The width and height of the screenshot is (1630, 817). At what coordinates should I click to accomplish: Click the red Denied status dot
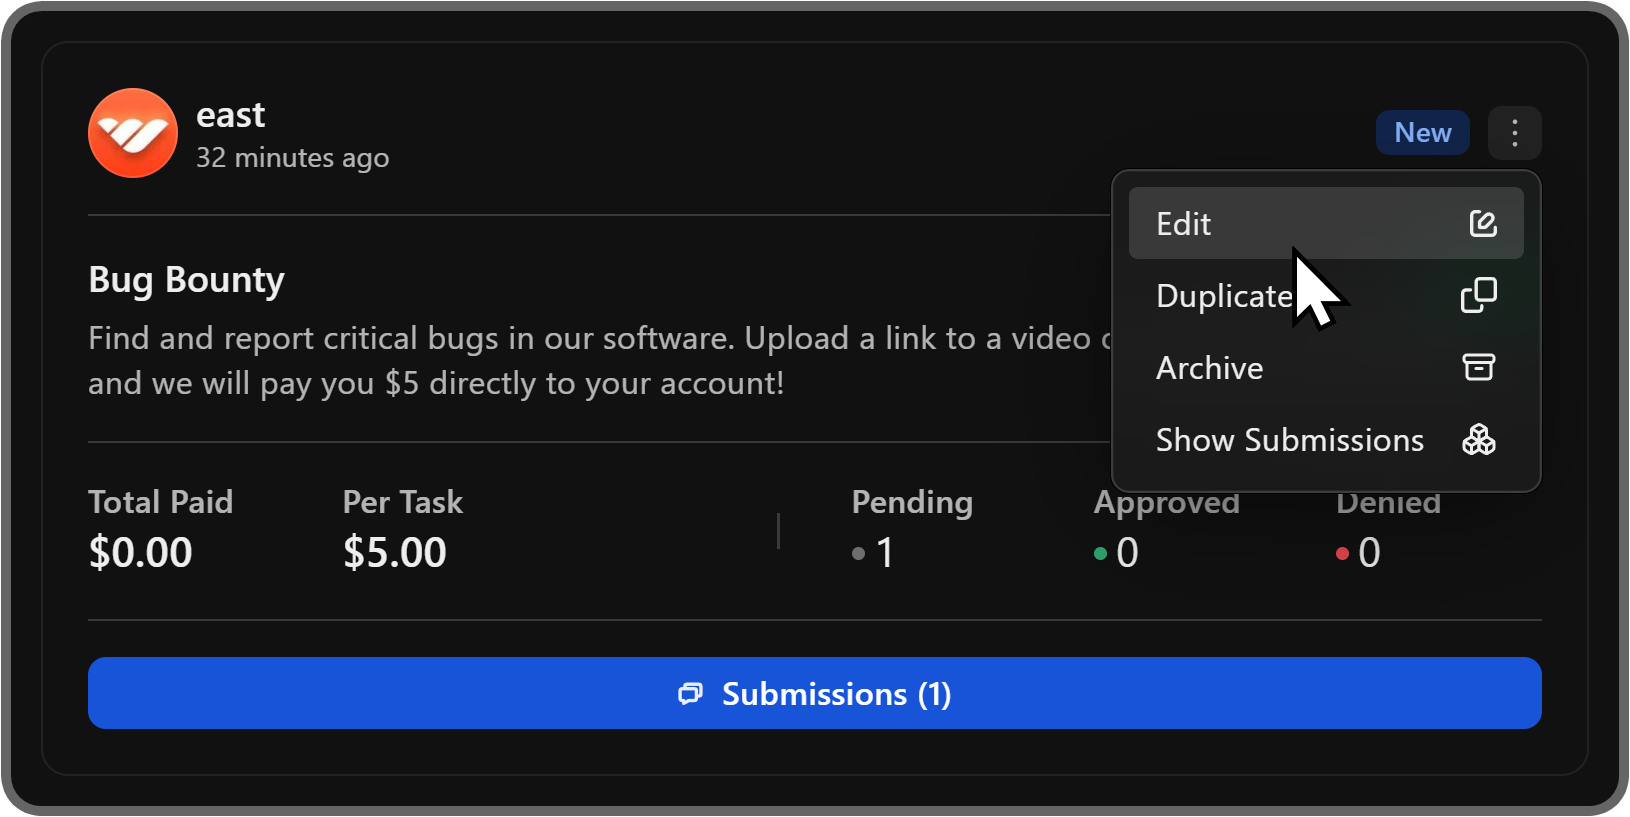click(1342, 554)
